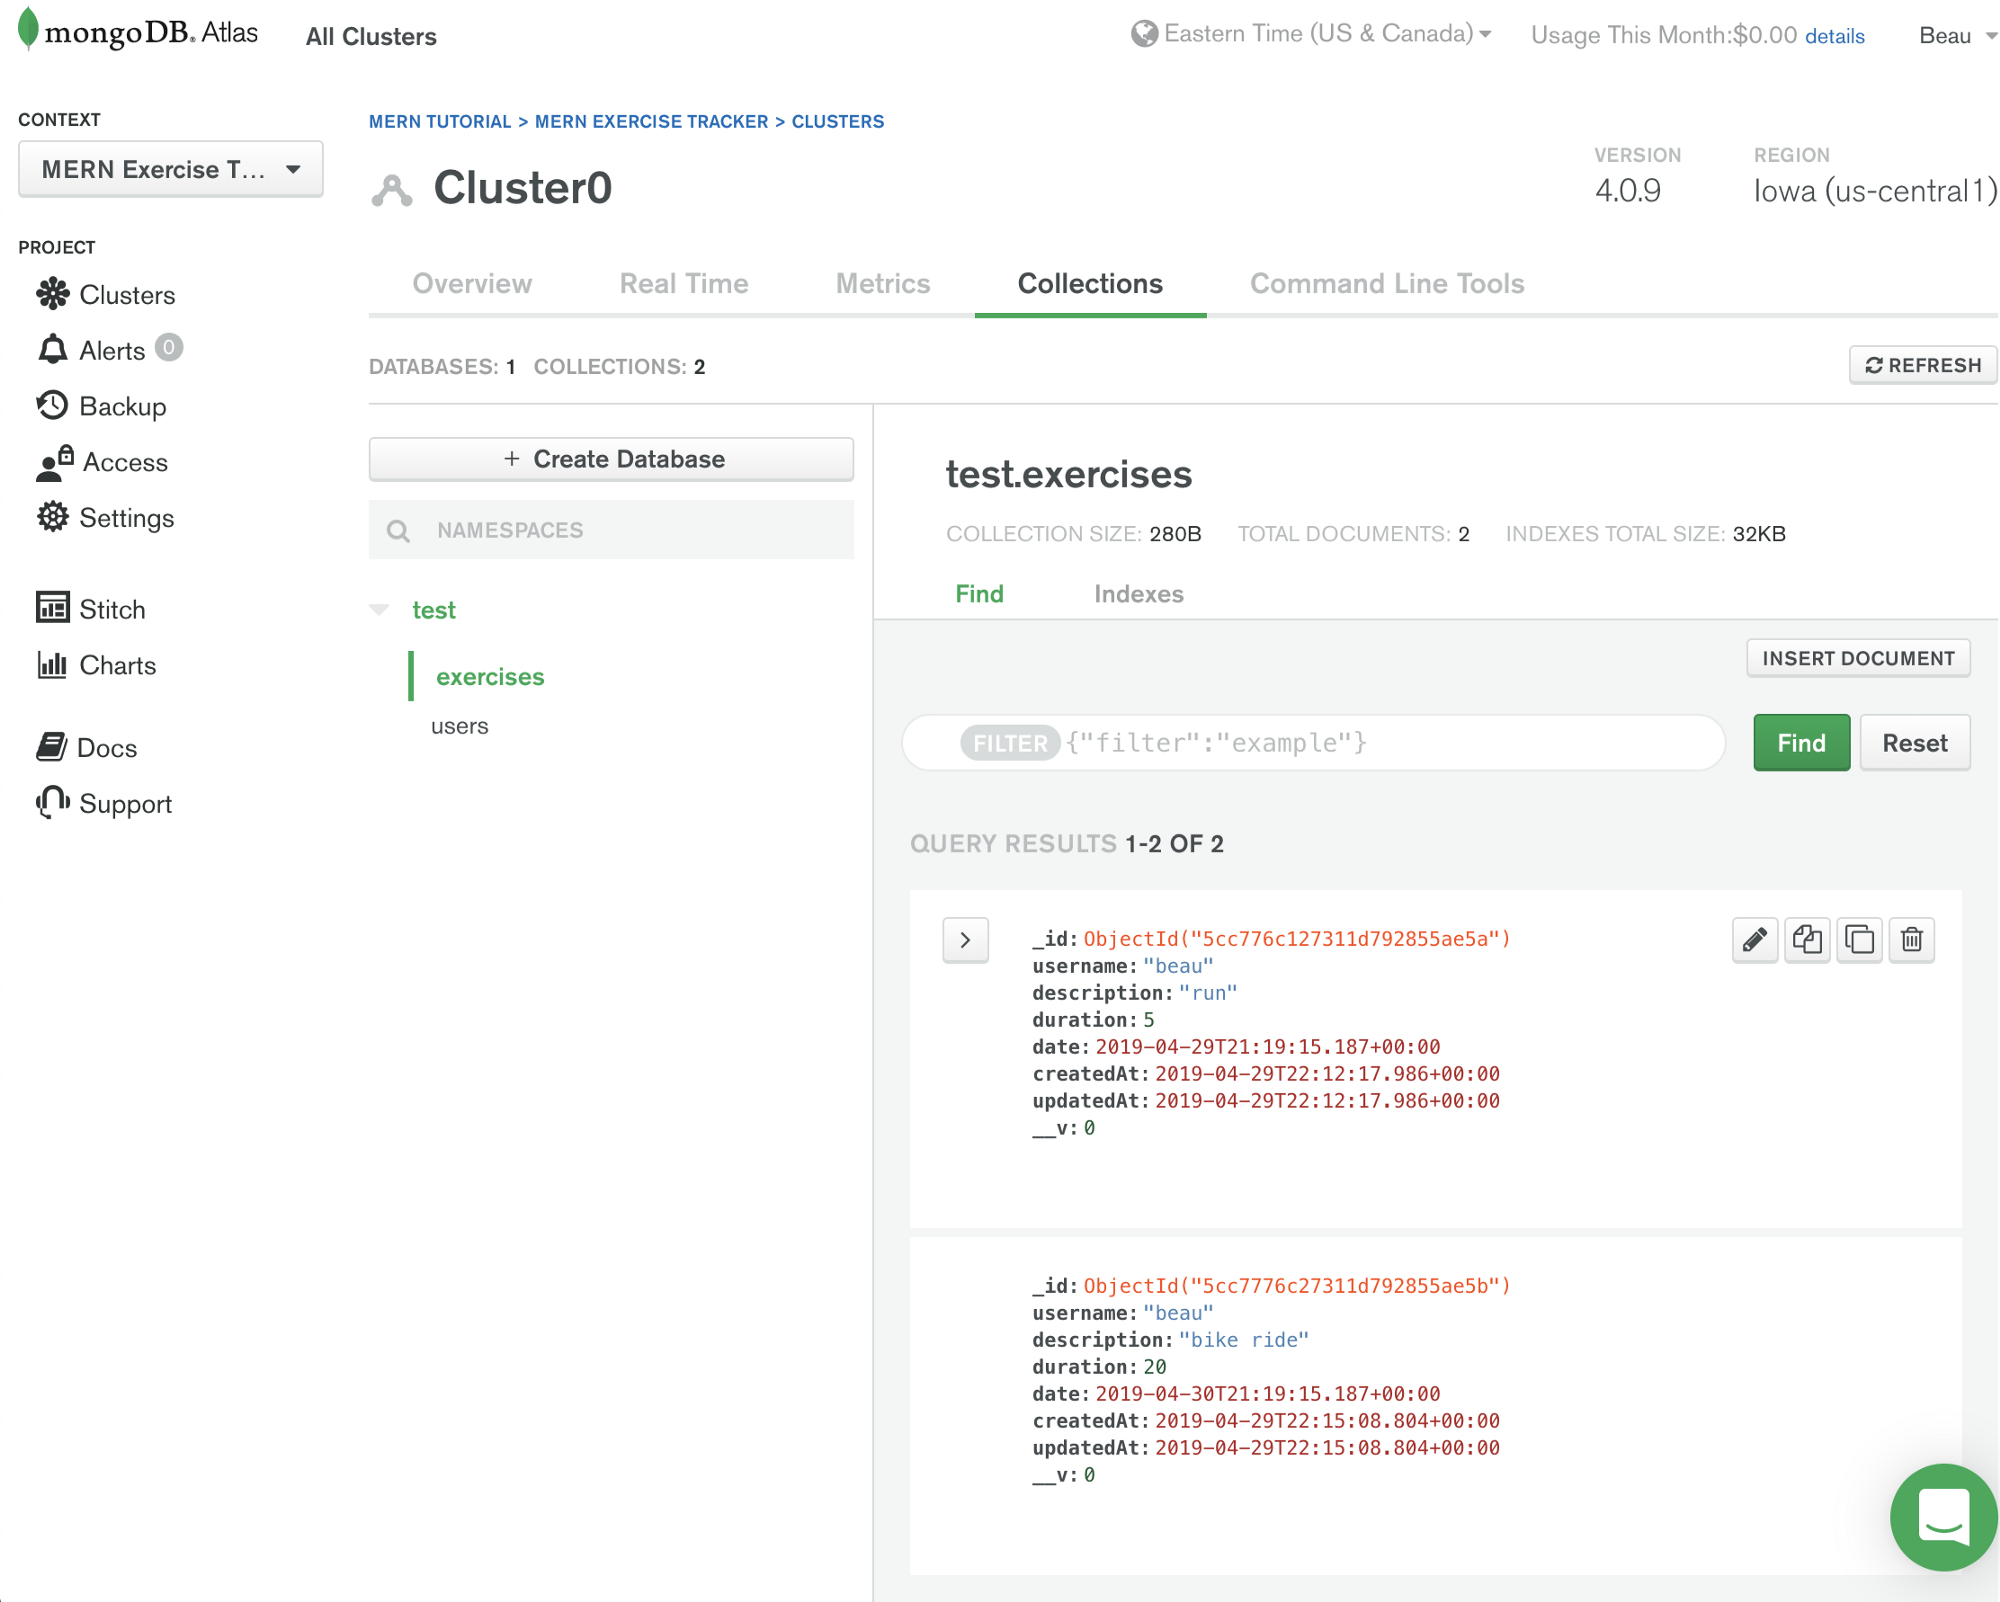Click the globe timezone icon
The height and width of the screenshot is (1602, 2000).
tap(1144, 34)
